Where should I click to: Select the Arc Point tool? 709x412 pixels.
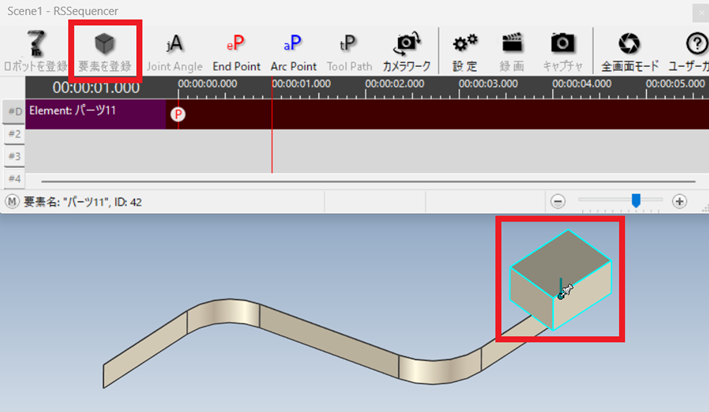293,51
